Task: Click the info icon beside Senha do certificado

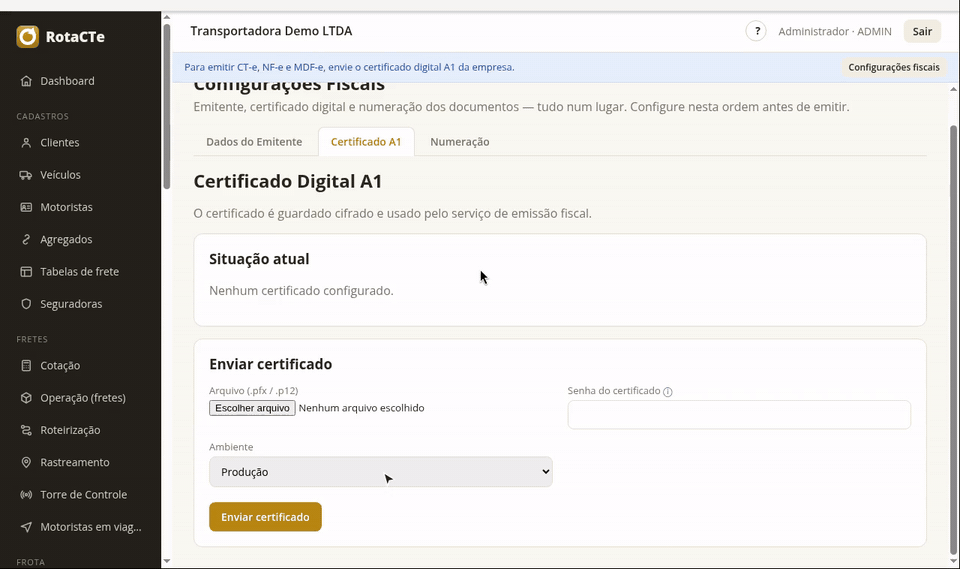Action: 668,392
